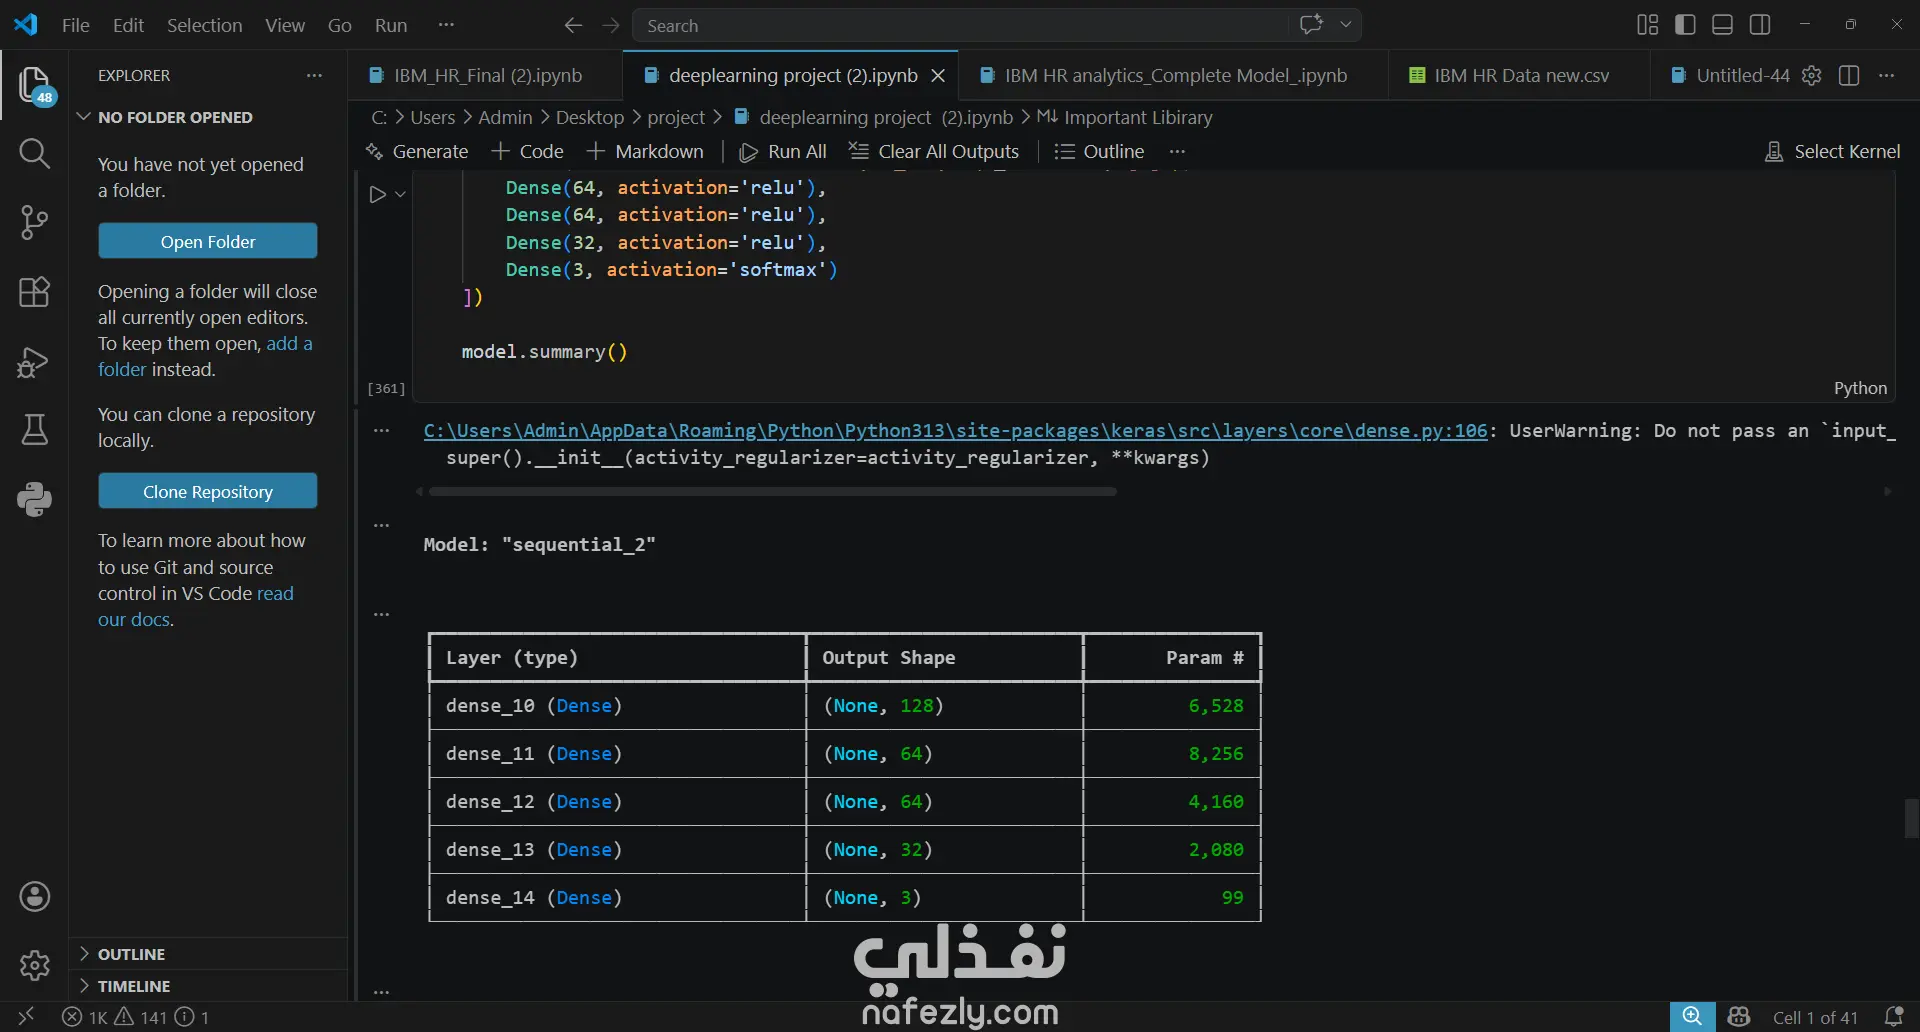The height and width of the screenshot is (1032, 1920).
Task: Open the Go menu
Action: point(340,25)
